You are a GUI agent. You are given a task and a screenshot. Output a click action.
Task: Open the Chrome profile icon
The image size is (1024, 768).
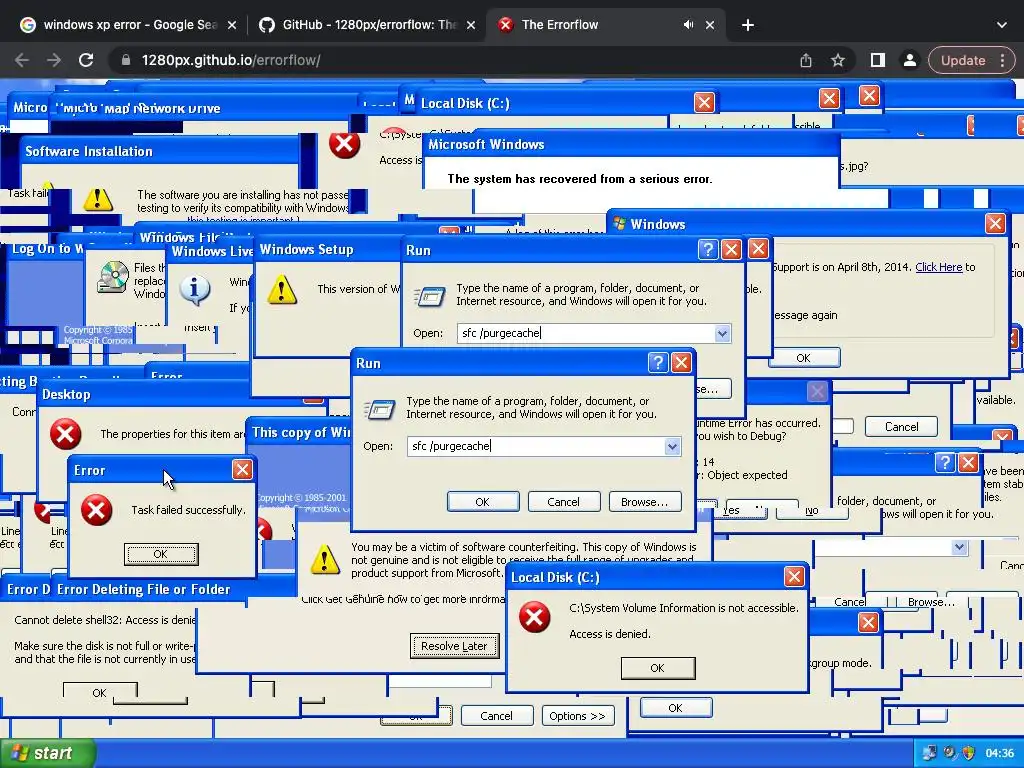[909, 60]
